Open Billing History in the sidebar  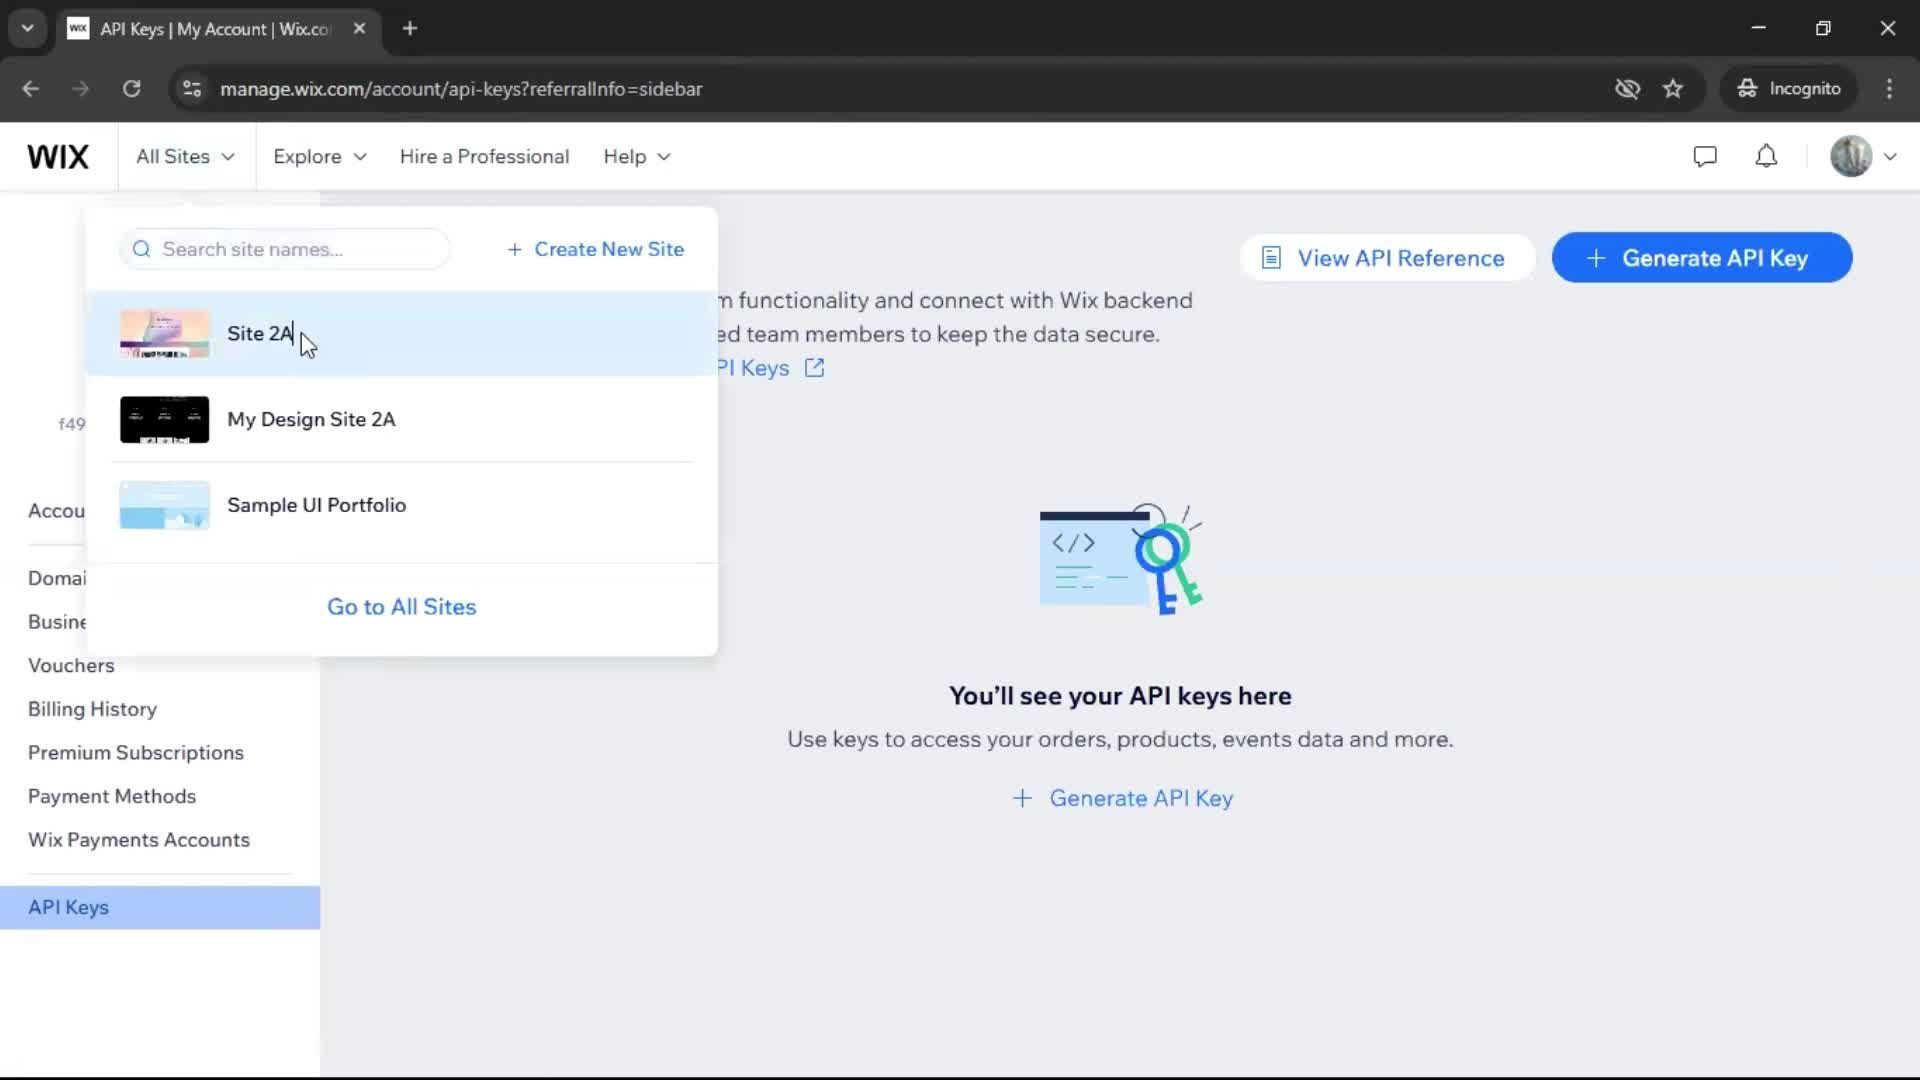pyautogui.click(x=92, y=709)
